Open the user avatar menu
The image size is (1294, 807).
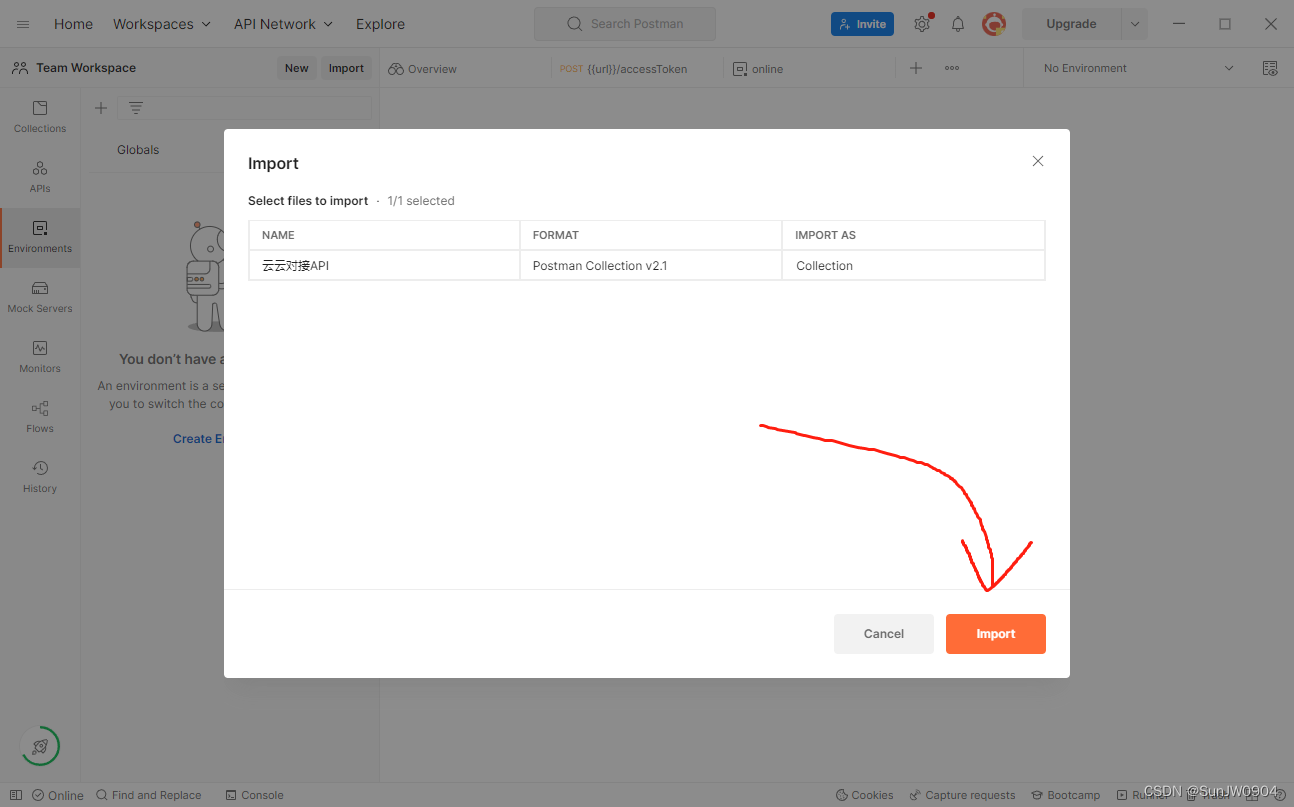click(x=994, y=24)
